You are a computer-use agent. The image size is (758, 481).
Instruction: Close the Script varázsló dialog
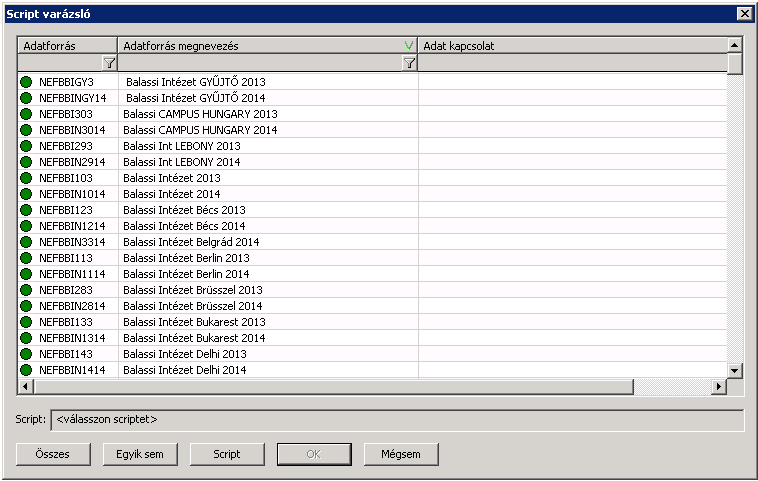click(x=745, y=14)
